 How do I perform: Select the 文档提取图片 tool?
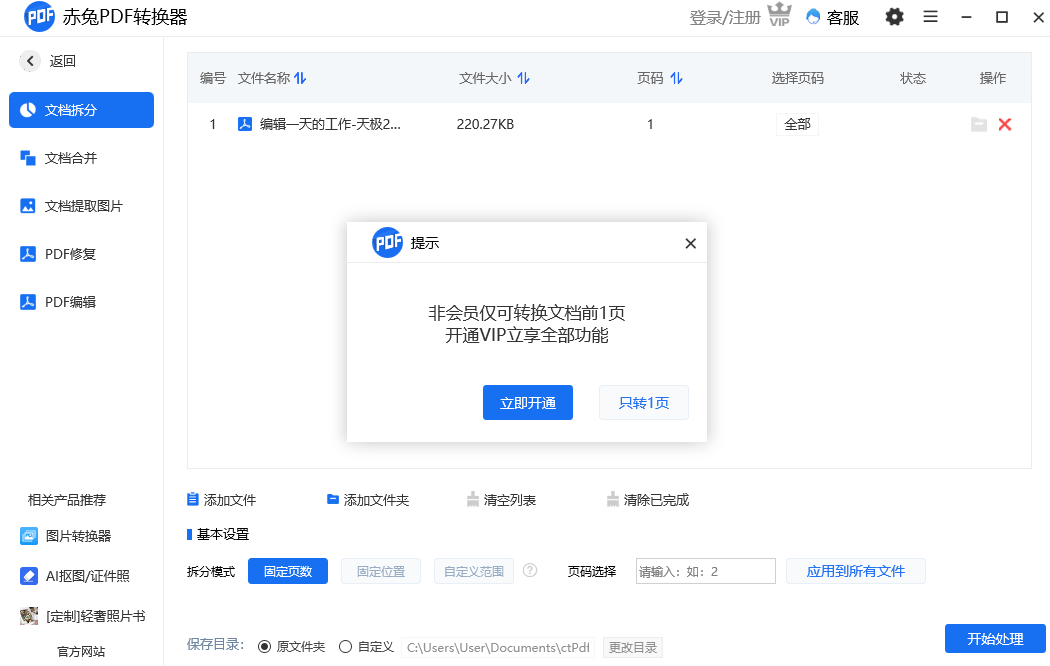point(80,206)
